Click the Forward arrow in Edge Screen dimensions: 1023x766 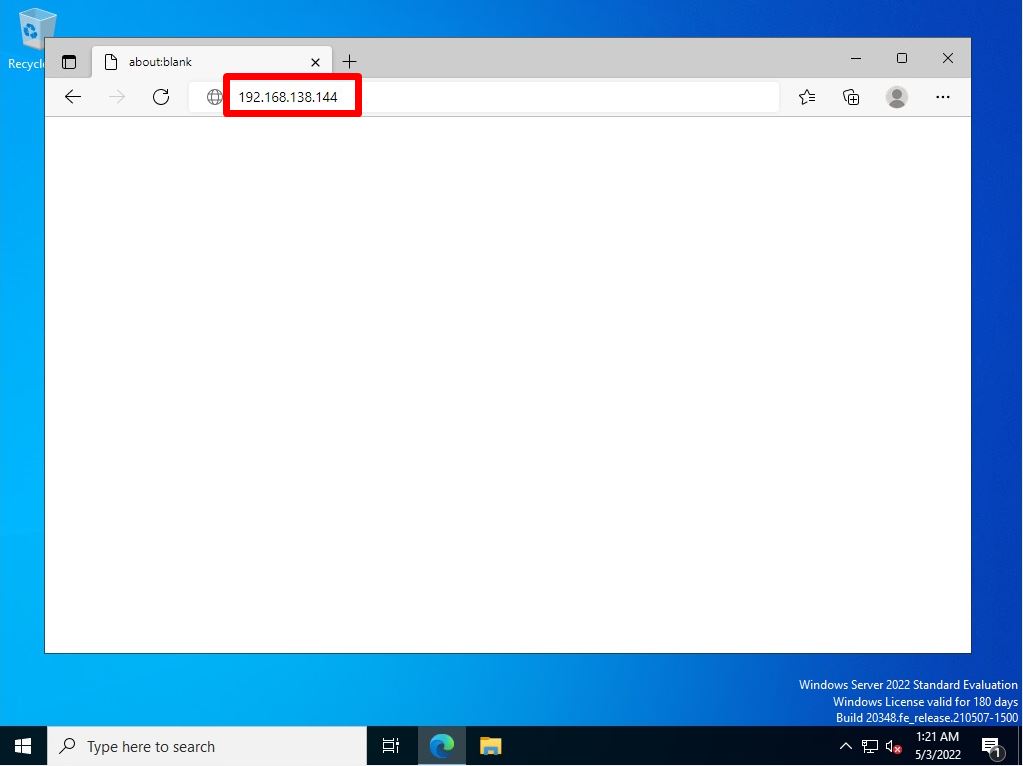(x=117, y=97)
